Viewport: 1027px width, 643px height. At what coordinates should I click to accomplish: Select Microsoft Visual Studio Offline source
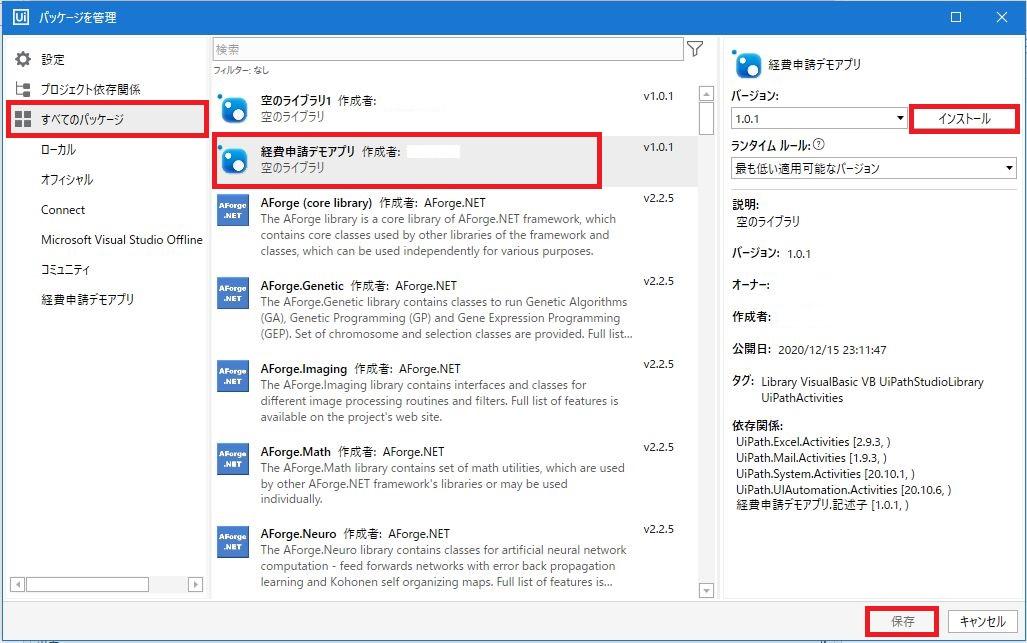click(x=122, y=240)
